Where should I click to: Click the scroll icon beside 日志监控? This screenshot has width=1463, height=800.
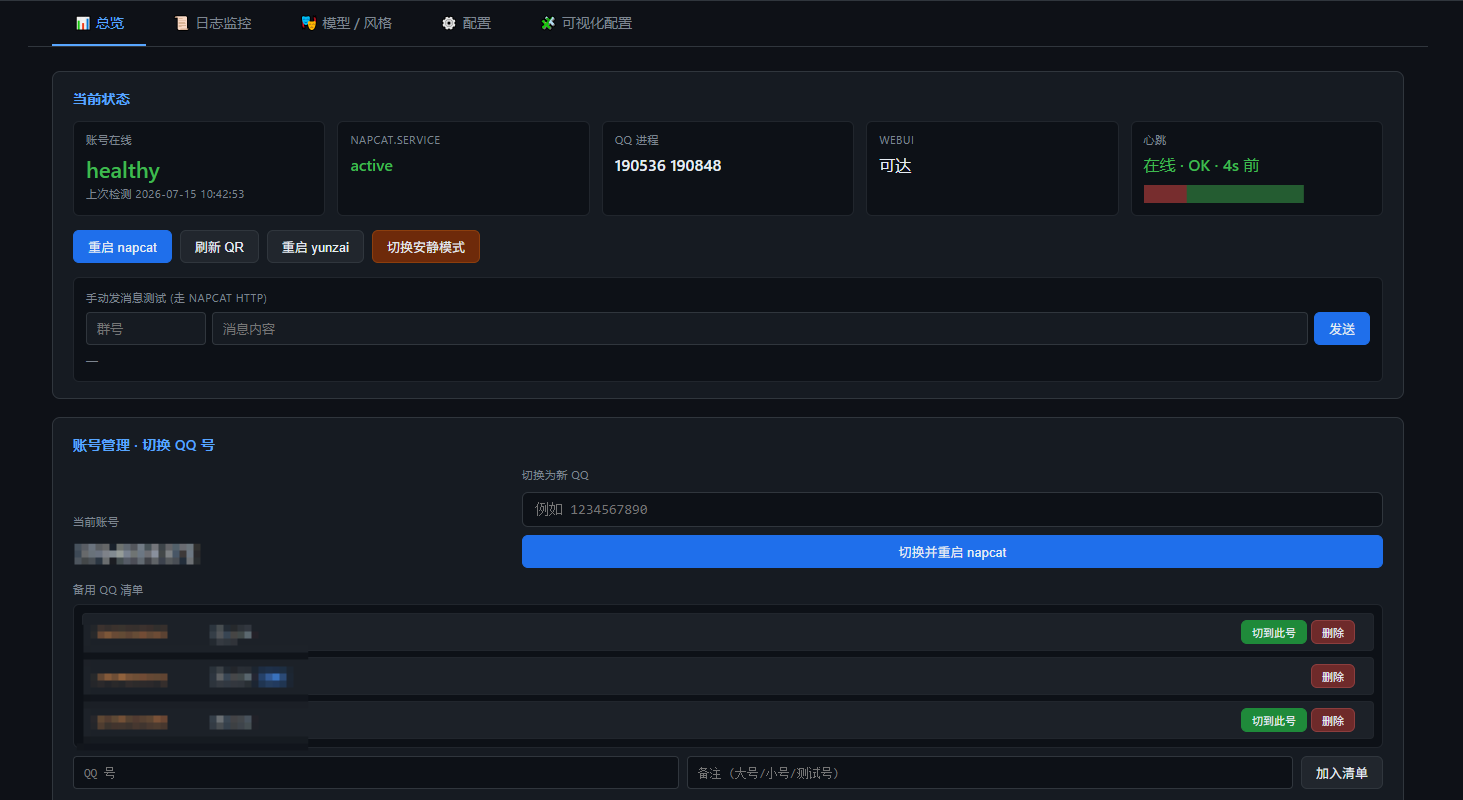tap(181, 23)
